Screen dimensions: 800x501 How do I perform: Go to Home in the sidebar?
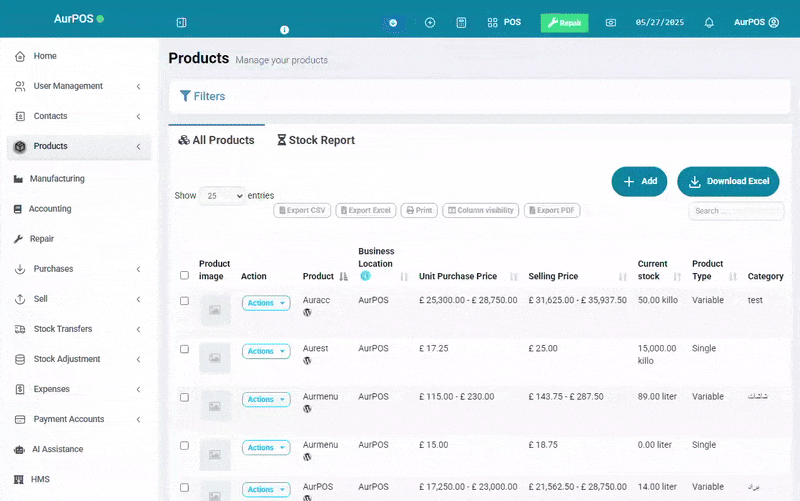tap(45, 56)
